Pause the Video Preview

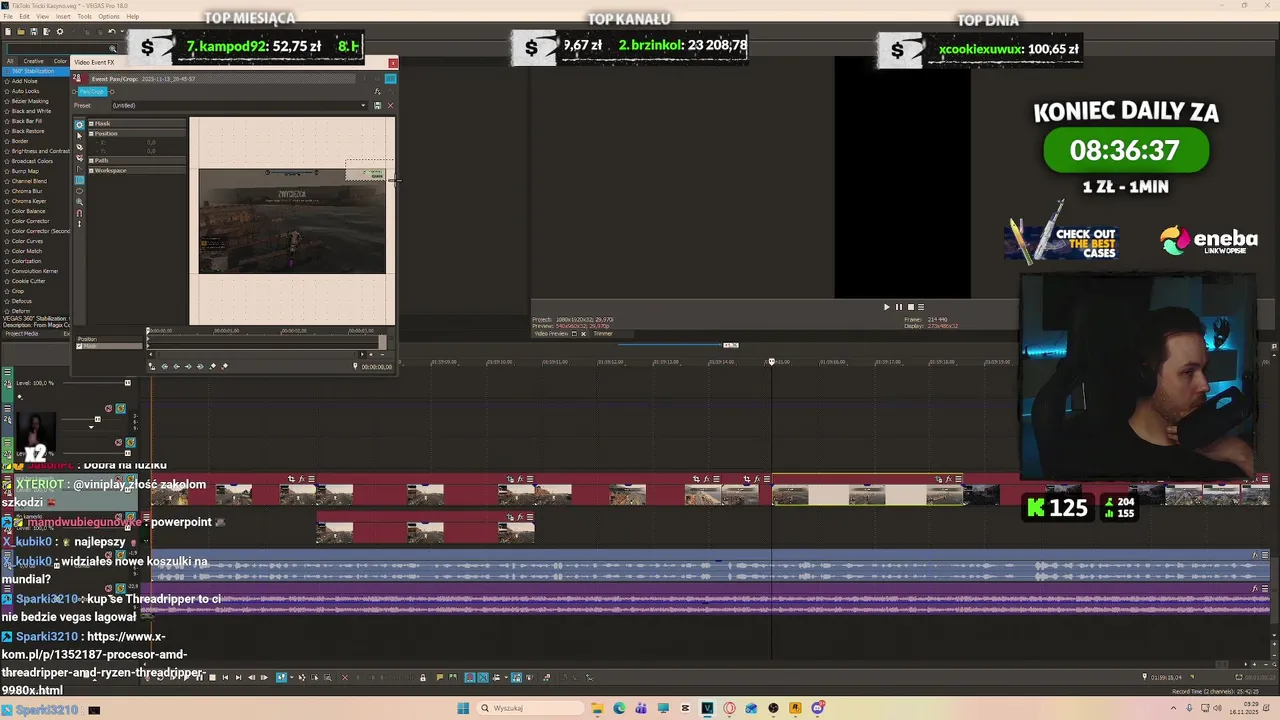pos(898,307)
